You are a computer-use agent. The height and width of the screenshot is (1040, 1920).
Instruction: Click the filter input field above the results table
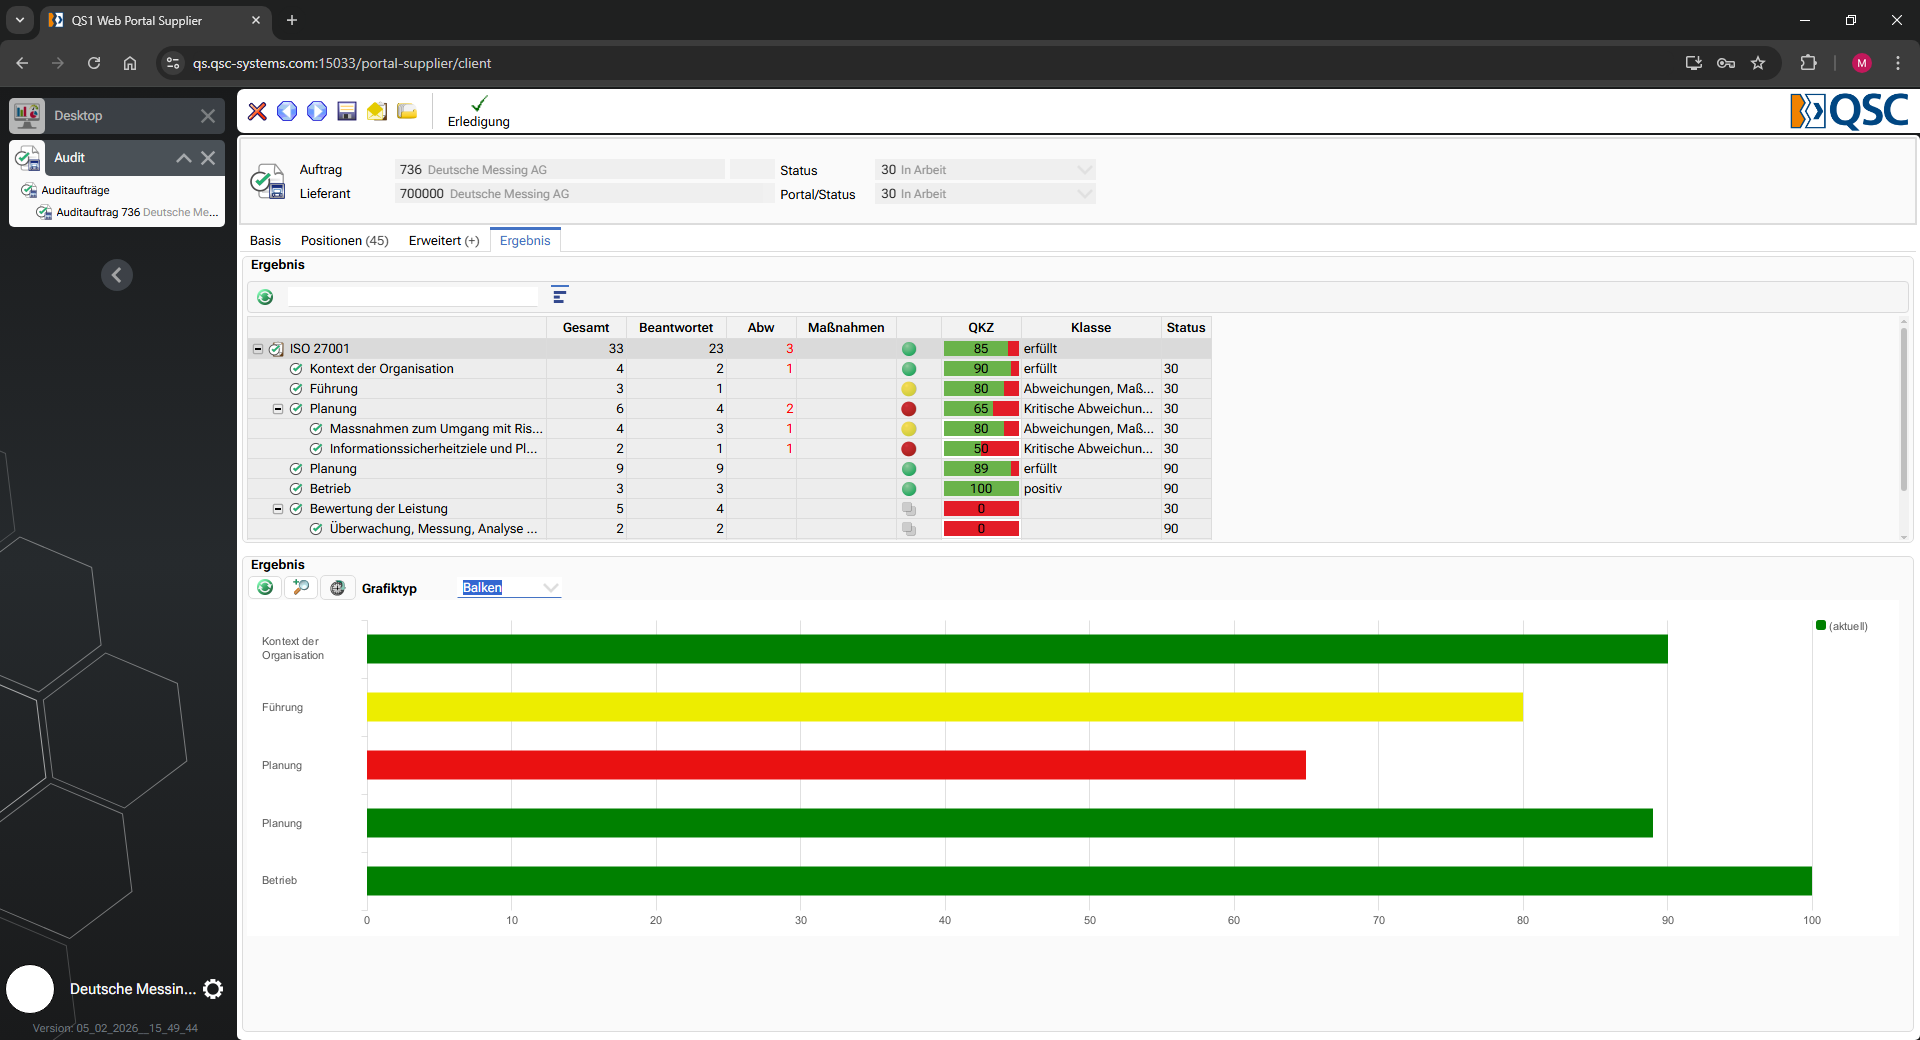(413, 297)
